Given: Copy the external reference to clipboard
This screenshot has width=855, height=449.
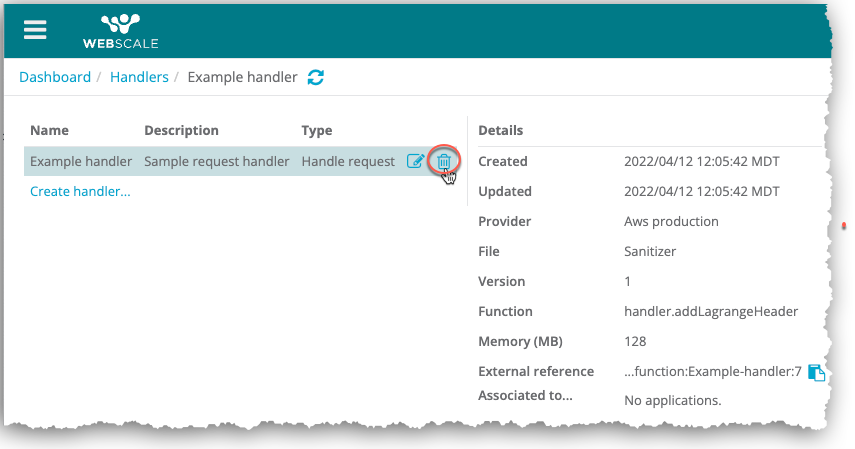Looking at the screenshot, I should pos(816,372).
